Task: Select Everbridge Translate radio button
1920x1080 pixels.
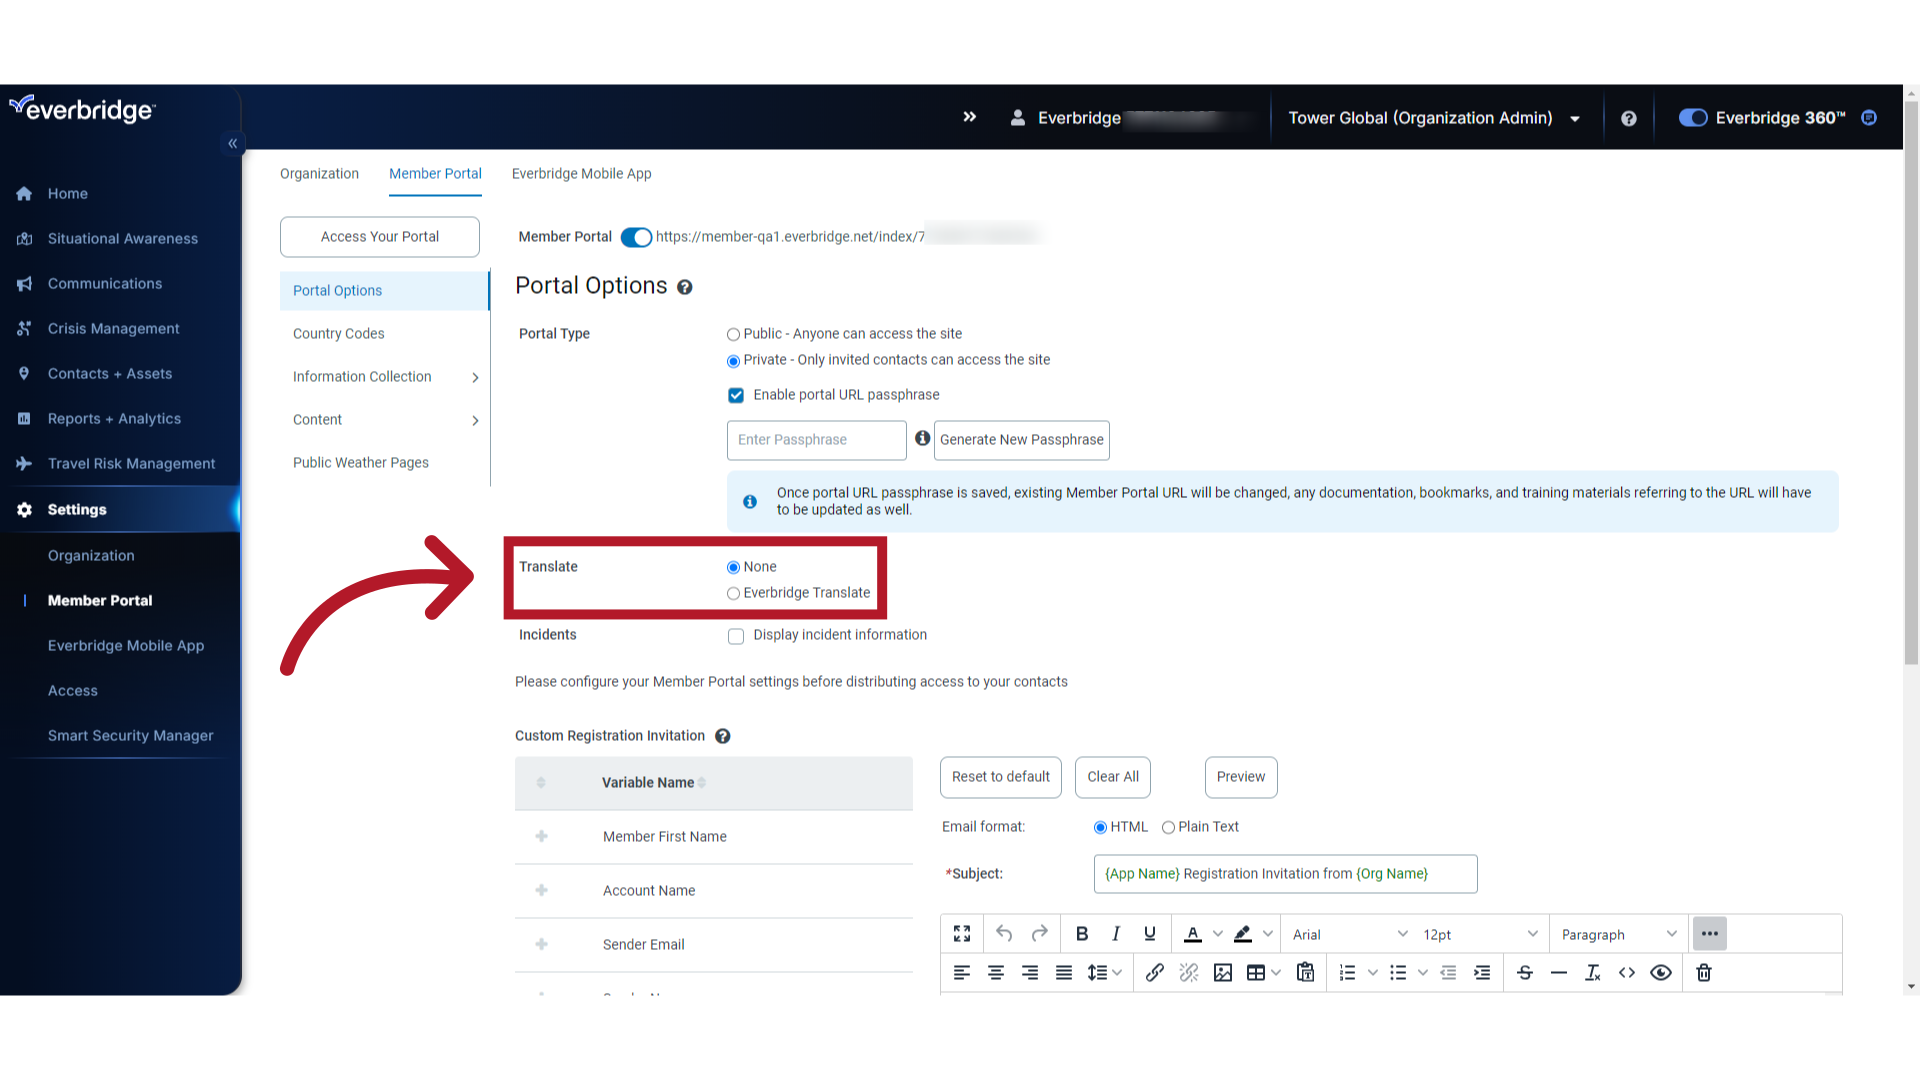Action: pyautogui.click(x=733, y=592)
